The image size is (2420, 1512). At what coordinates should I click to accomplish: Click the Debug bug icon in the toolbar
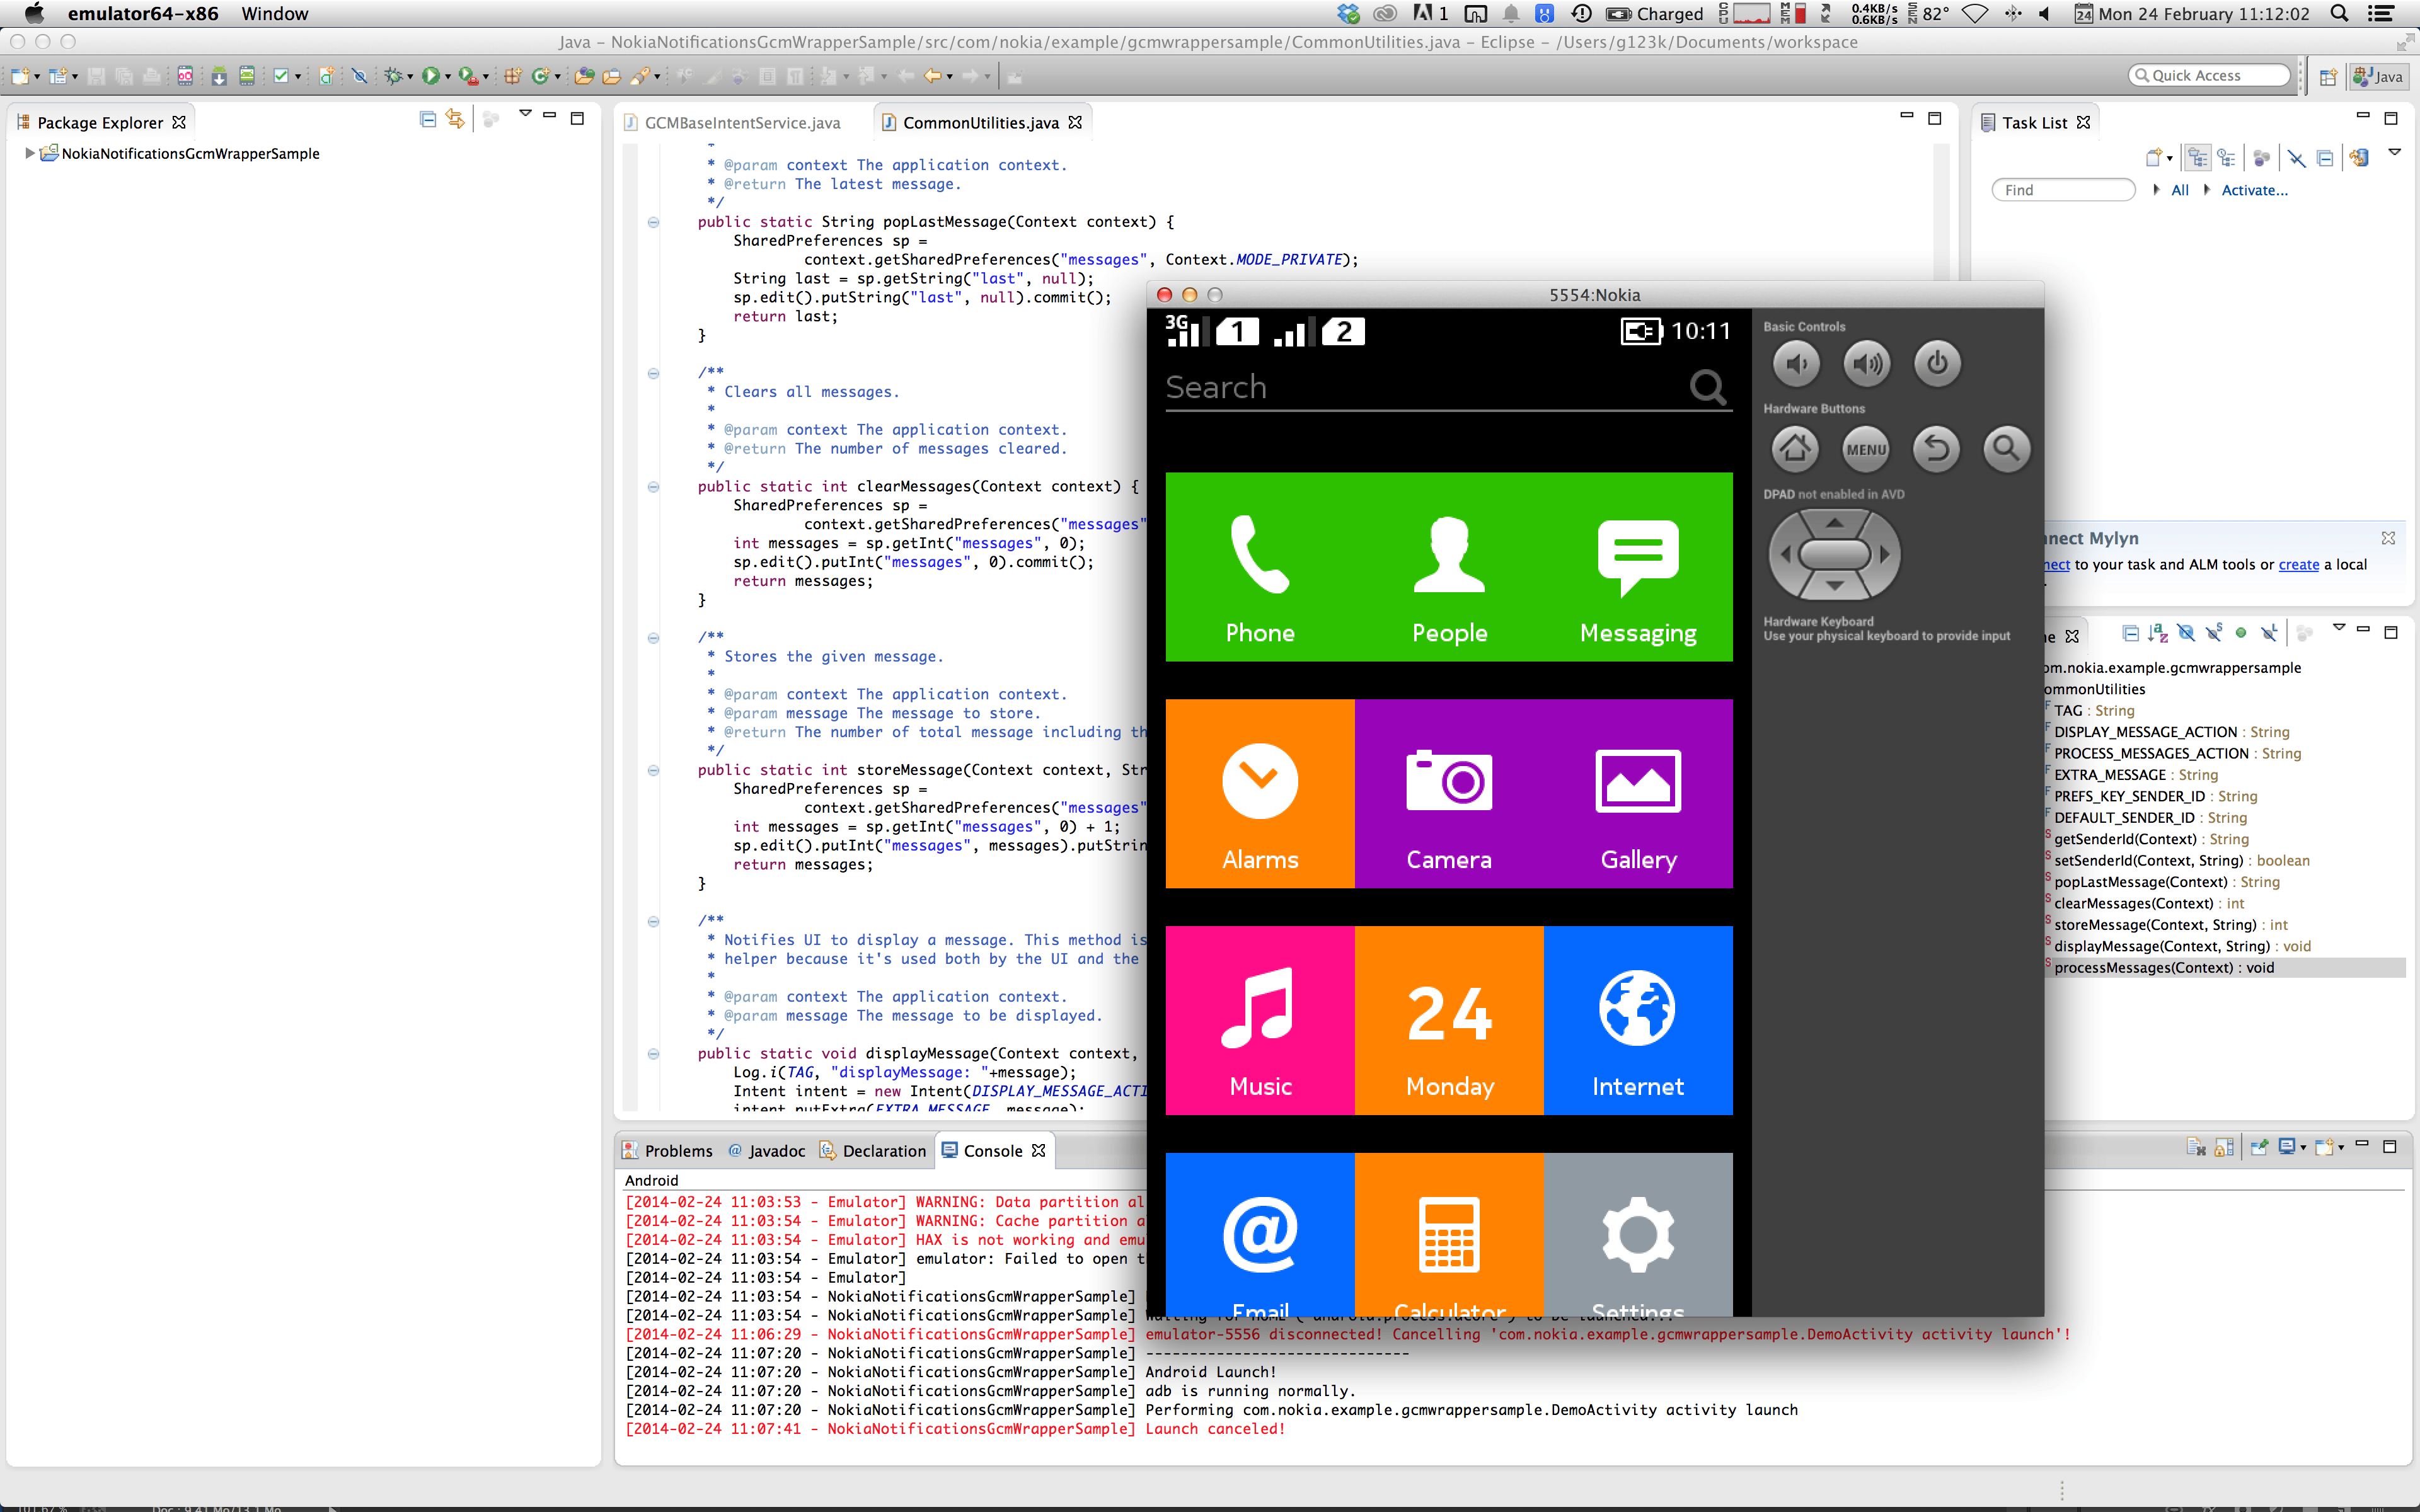click(393, 76)
